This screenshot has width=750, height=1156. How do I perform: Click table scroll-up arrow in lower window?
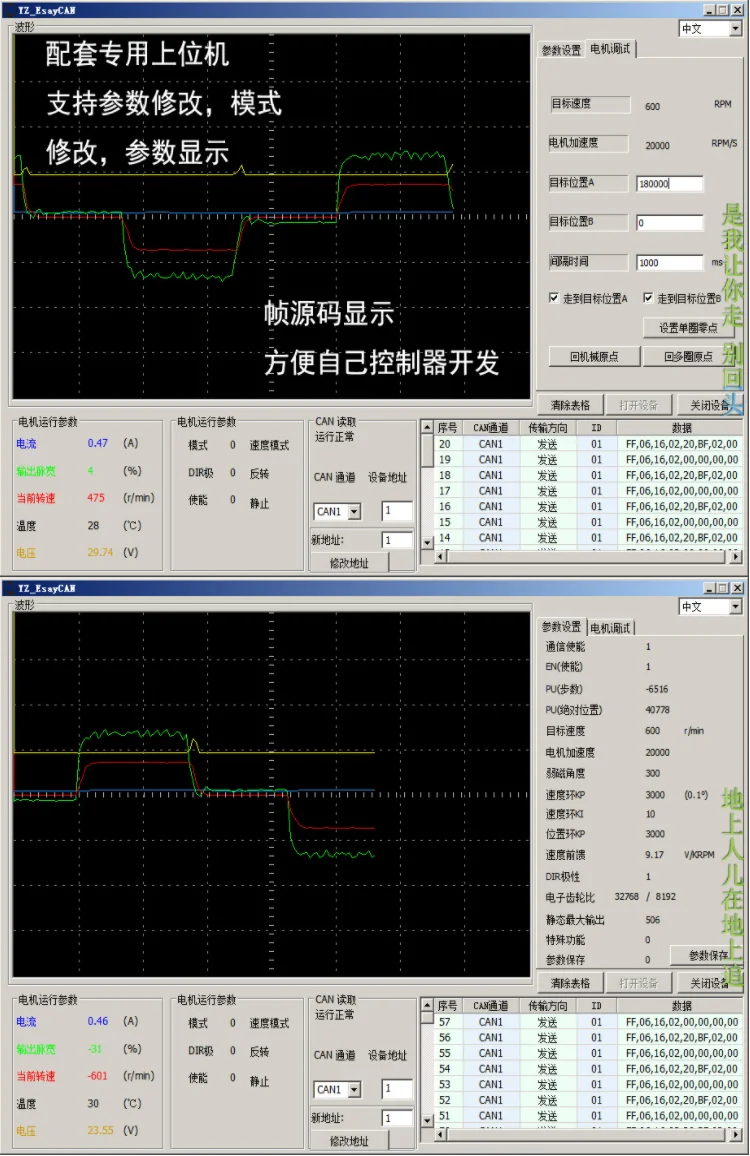coord(427,1005)
